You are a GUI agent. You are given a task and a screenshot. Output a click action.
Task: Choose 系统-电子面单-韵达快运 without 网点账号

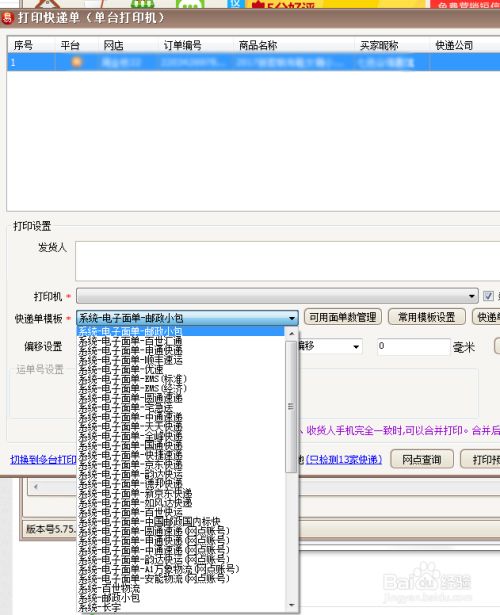180,474
